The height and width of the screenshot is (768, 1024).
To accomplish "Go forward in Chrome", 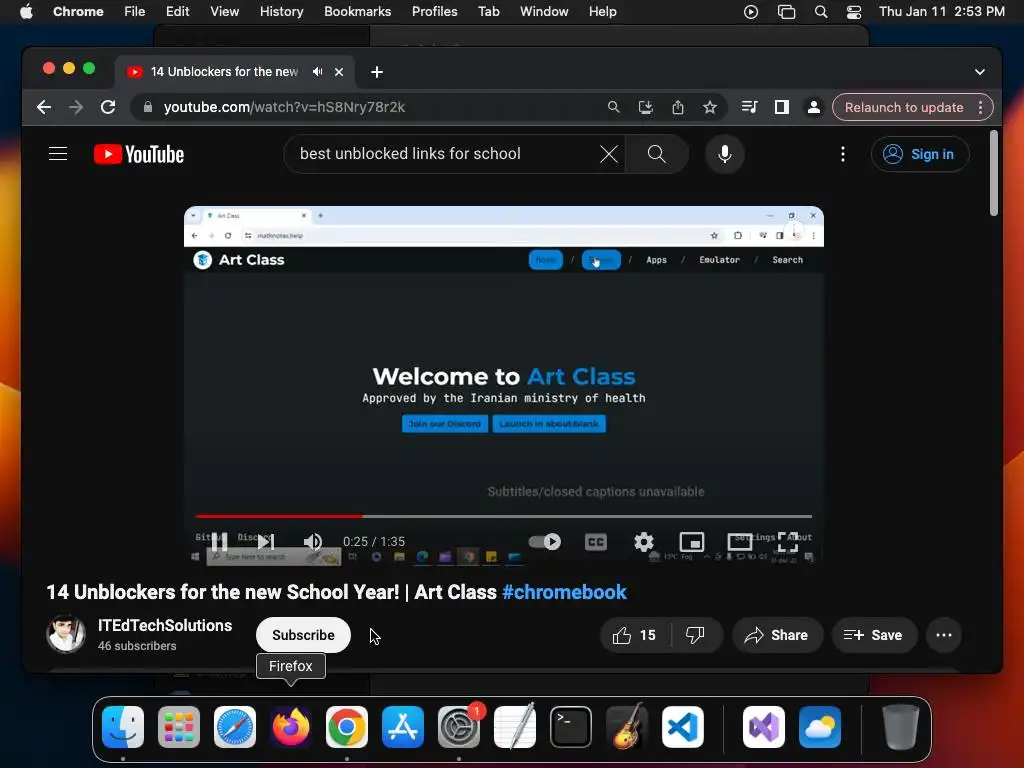I will tap(76, 107).
